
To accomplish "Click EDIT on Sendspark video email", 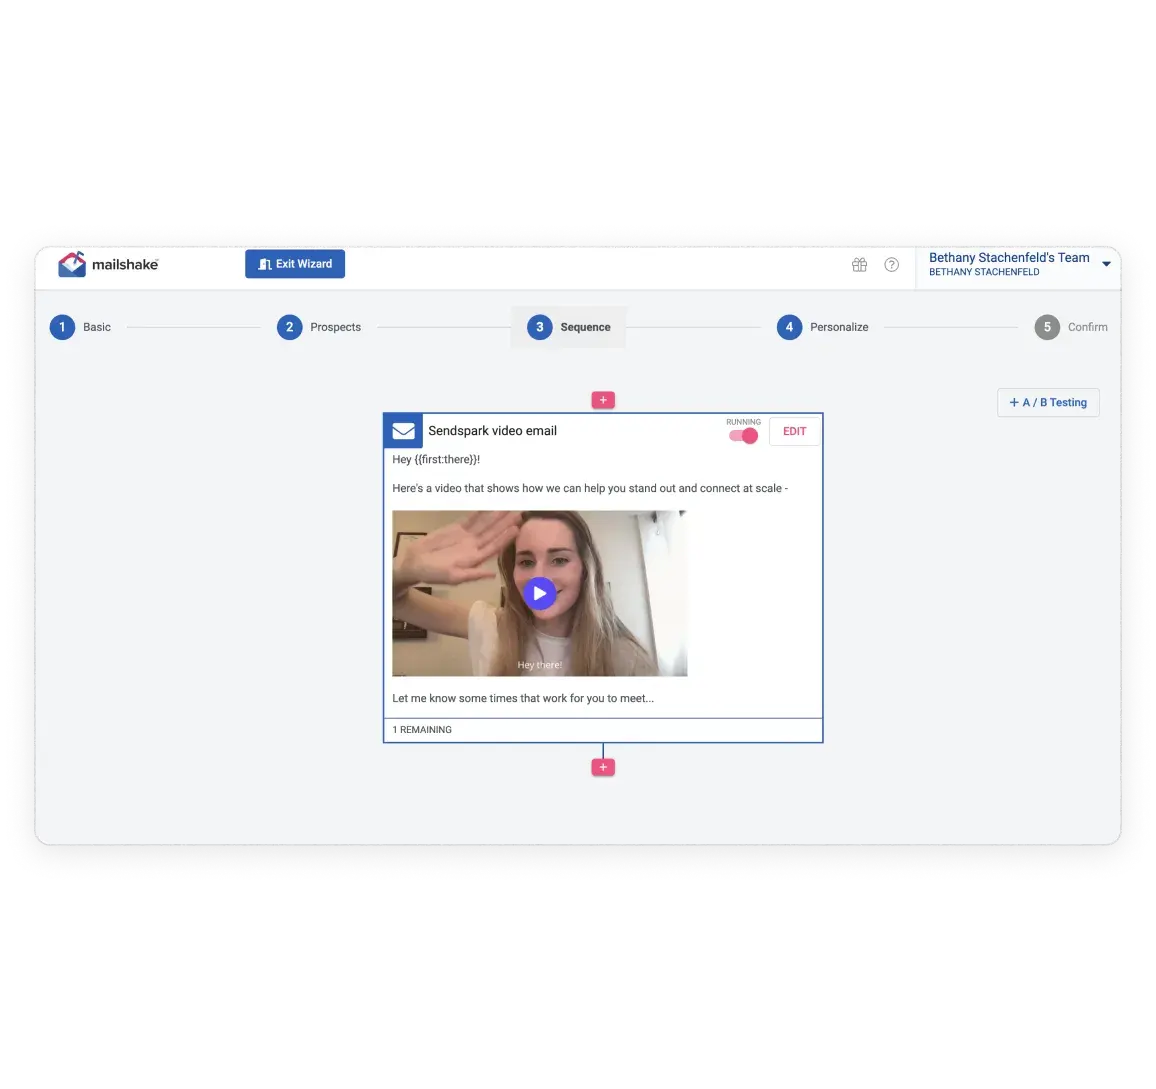I will click(x=794, y=431).
